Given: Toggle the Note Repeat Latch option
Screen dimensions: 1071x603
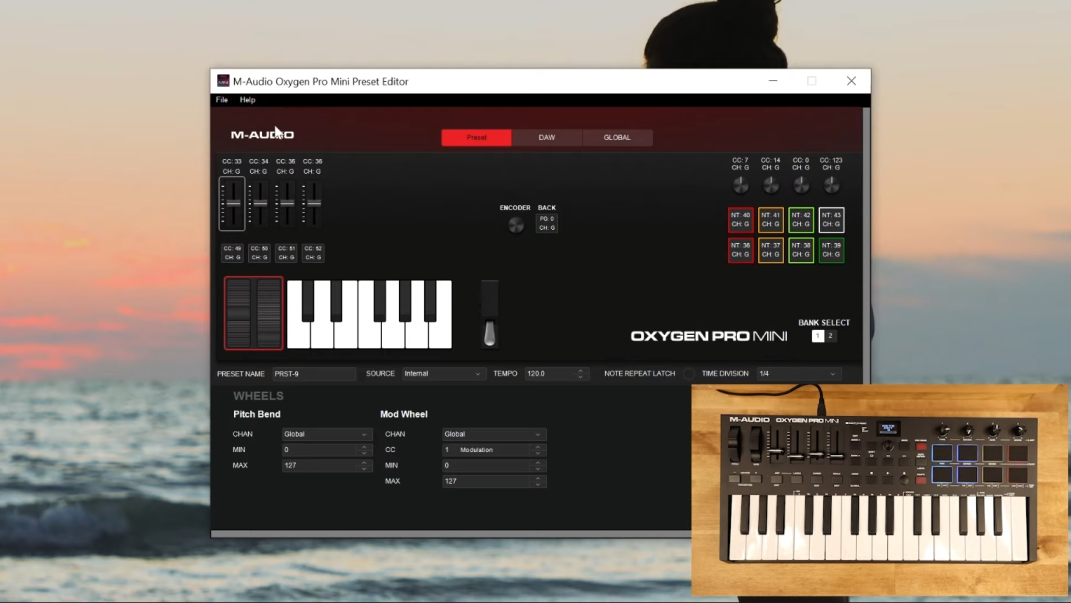Looking at the screenshot, I should point(688,374).
